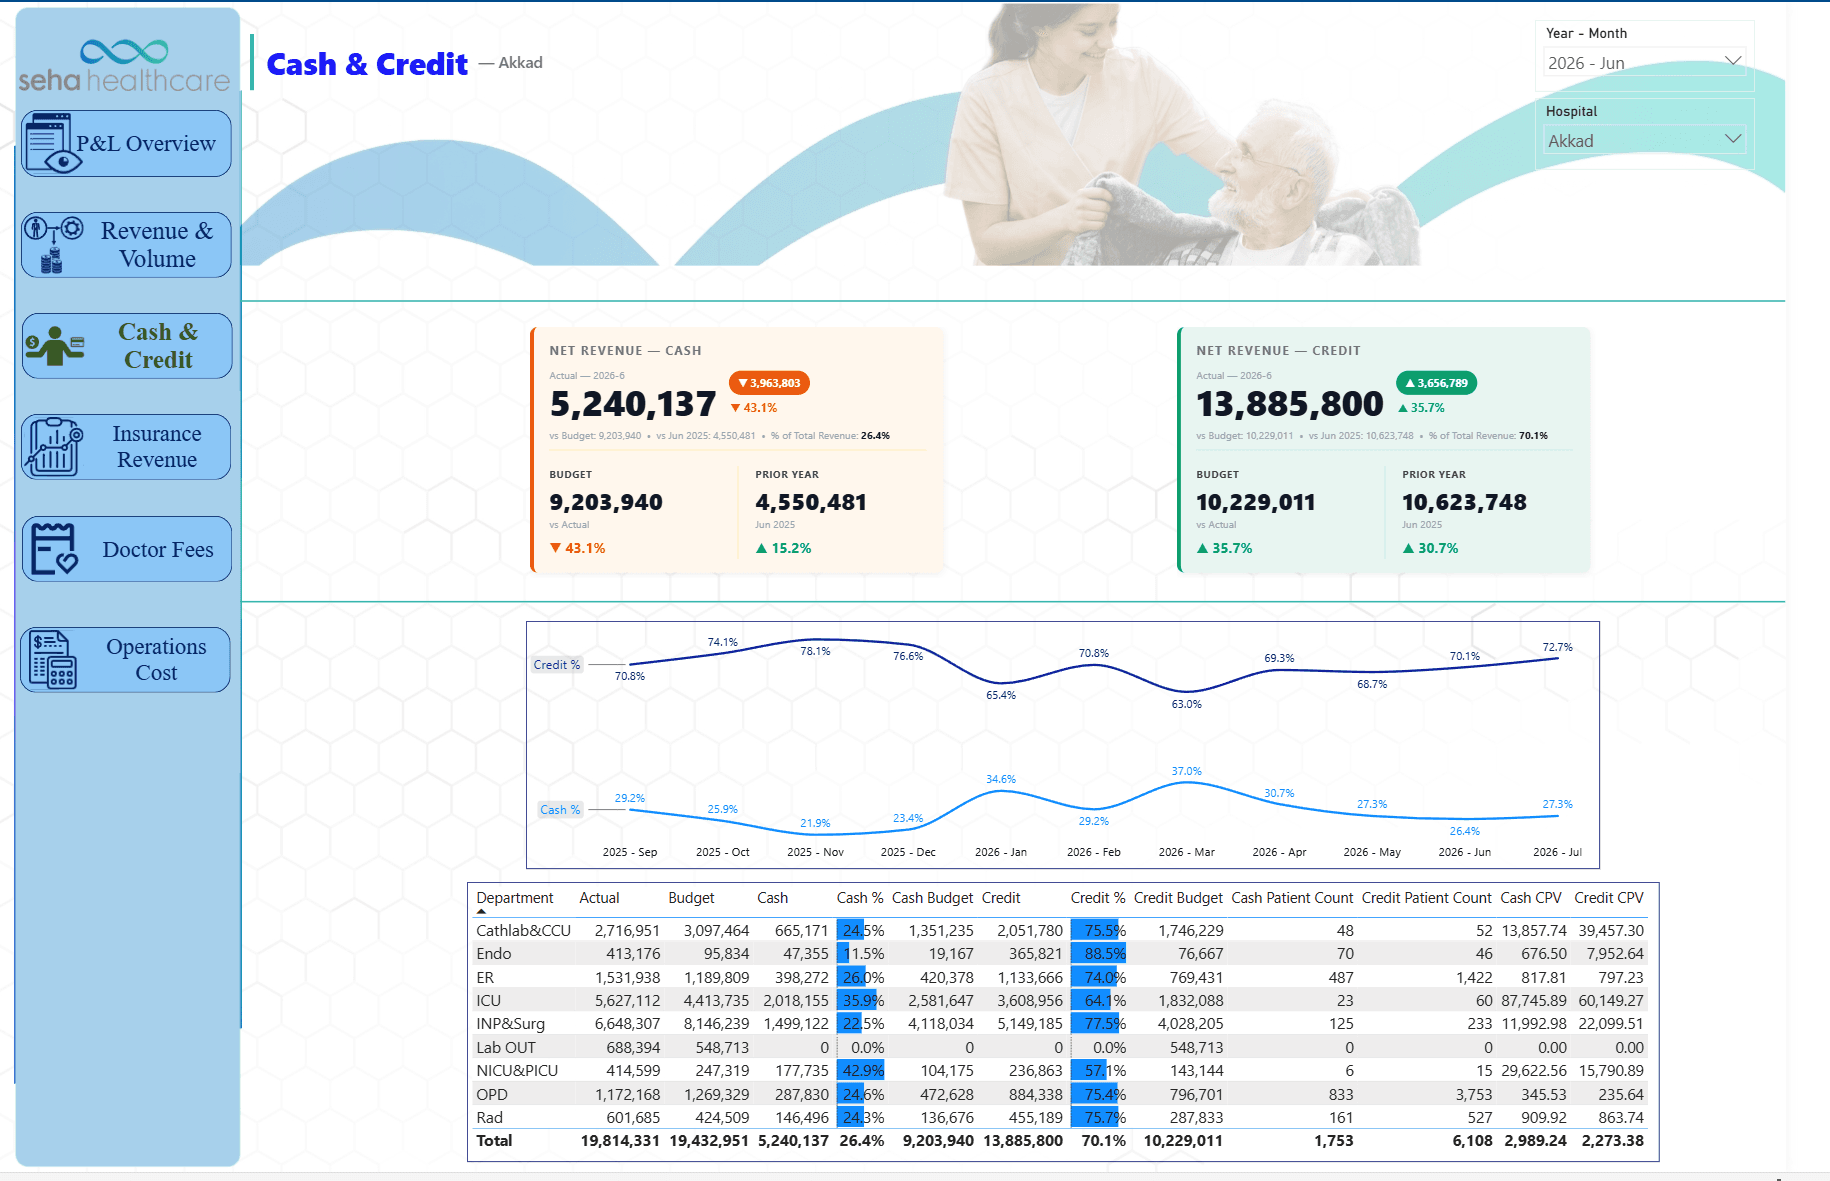
Task: Click the Credit % line legend label
Action: click(557, 665)
